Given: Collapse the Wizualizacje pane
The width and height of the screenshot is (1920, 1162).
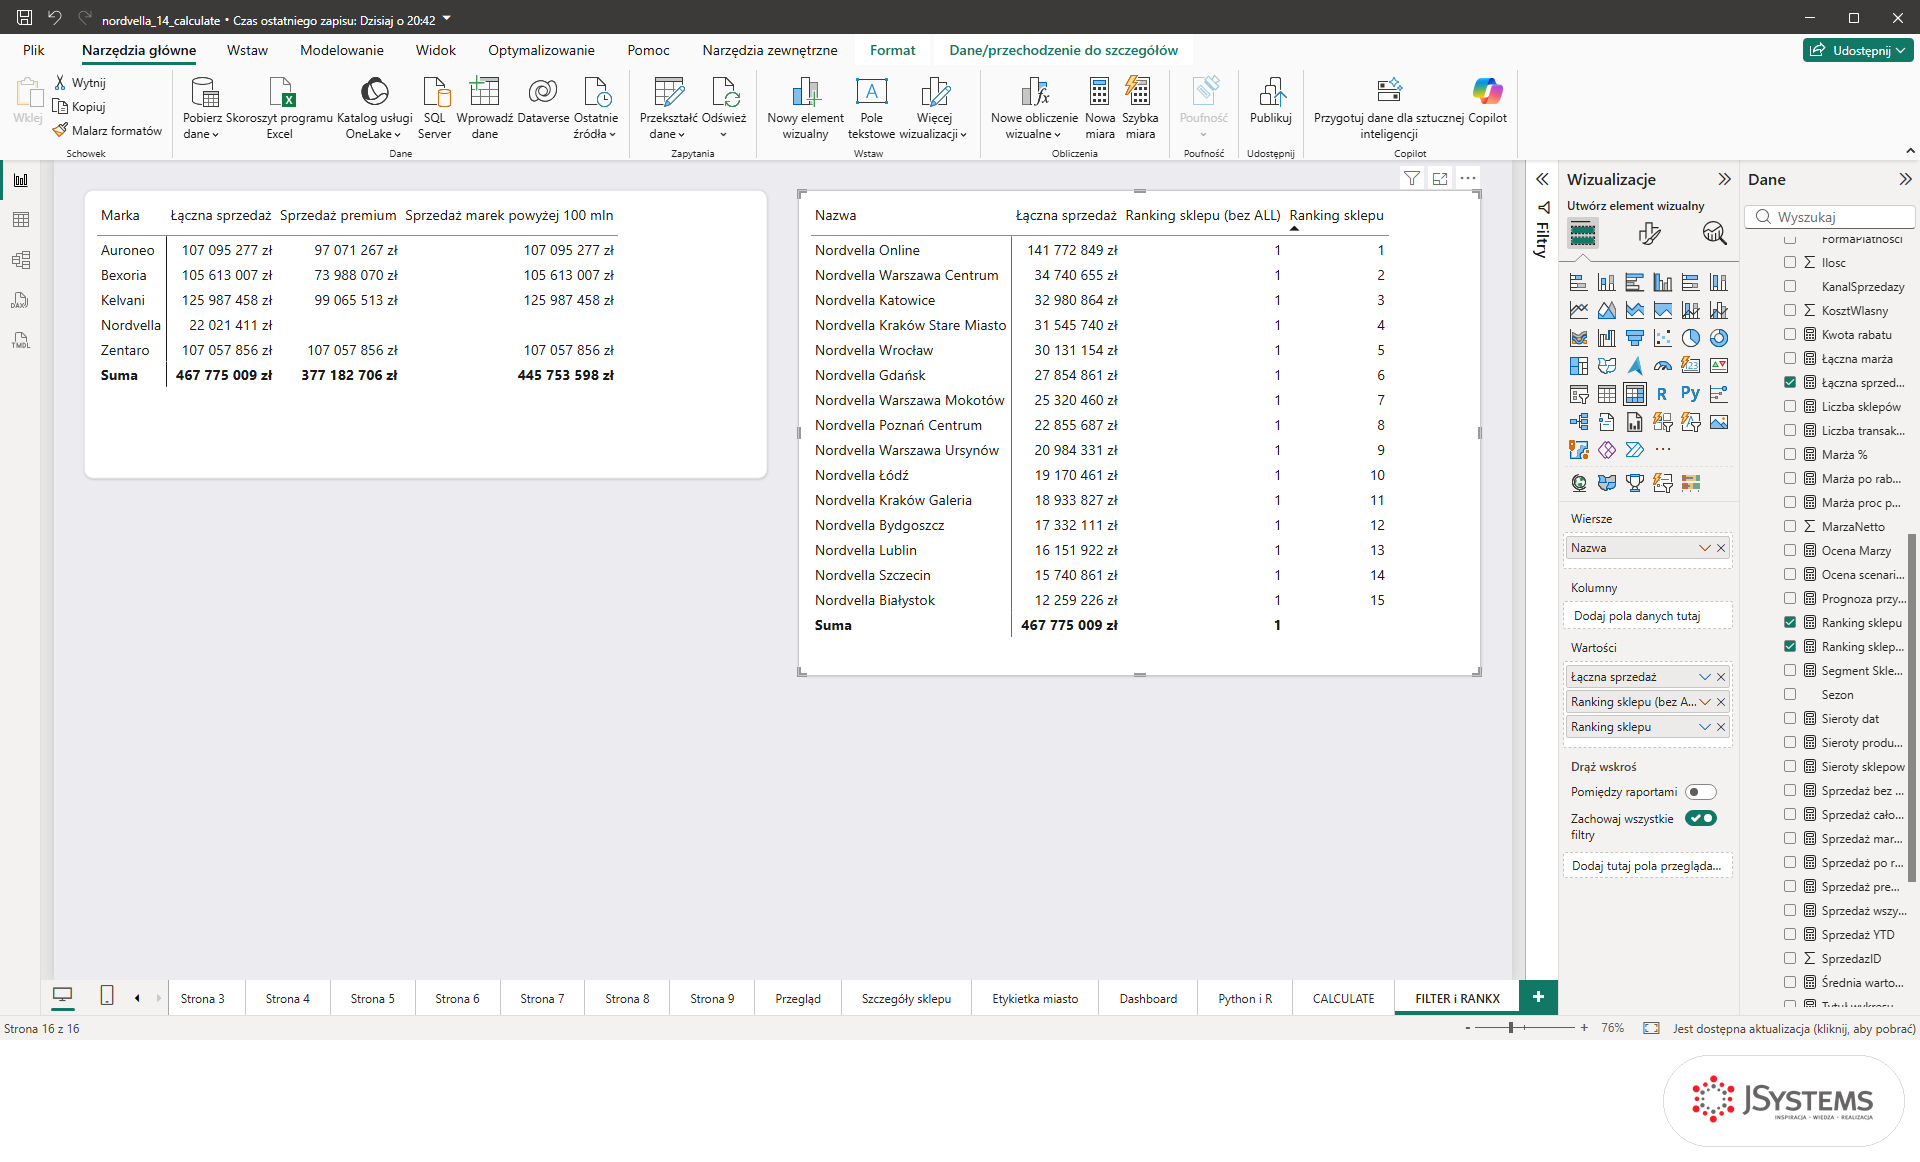Looking at the screenshot, I should click(x=1724, y=179).
